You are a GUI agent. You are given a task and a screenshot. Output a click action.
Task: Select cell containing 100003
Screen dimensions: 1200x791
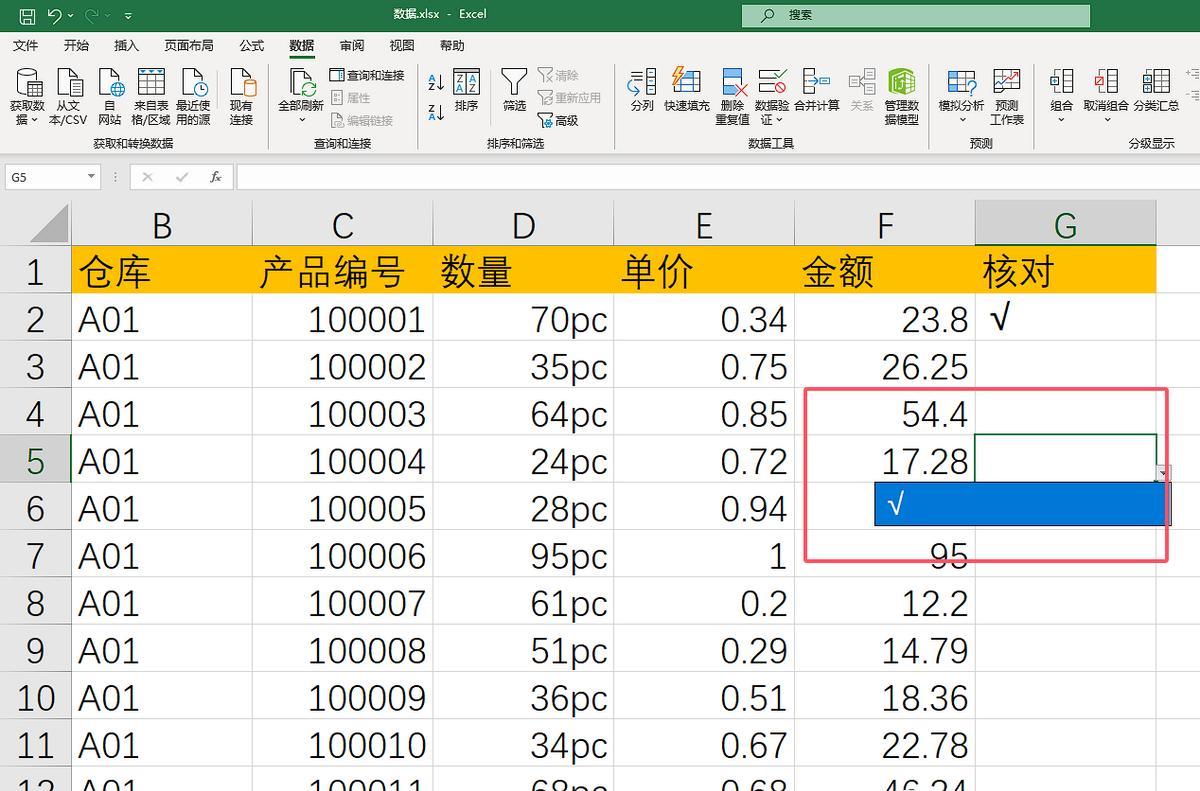(342, 413)
